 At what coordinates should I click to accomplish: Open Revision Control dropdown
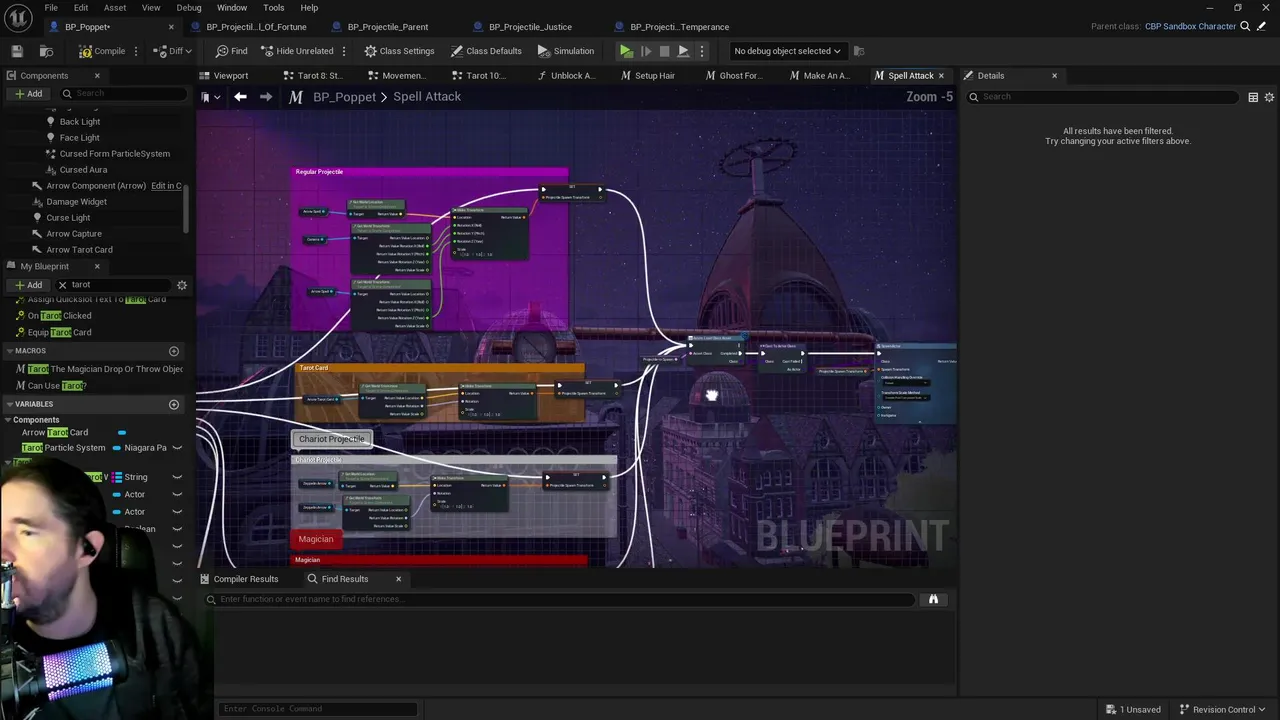(x=1223, y=709)
